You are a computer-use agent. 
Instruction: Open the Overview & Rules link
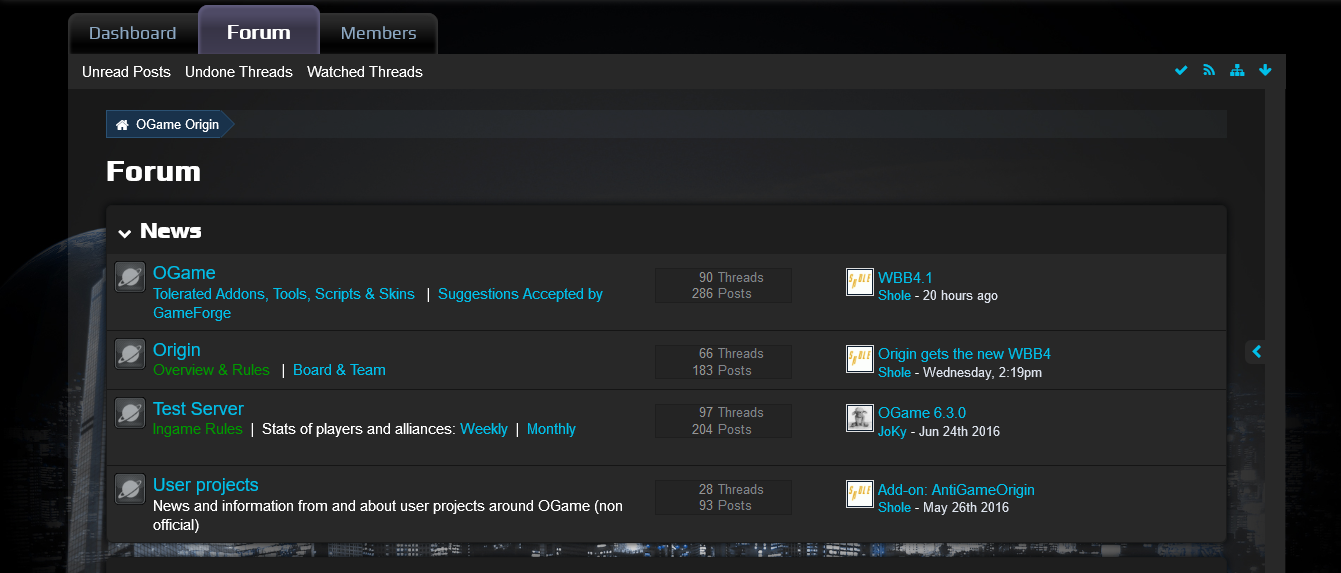click(x=211, y=370)
